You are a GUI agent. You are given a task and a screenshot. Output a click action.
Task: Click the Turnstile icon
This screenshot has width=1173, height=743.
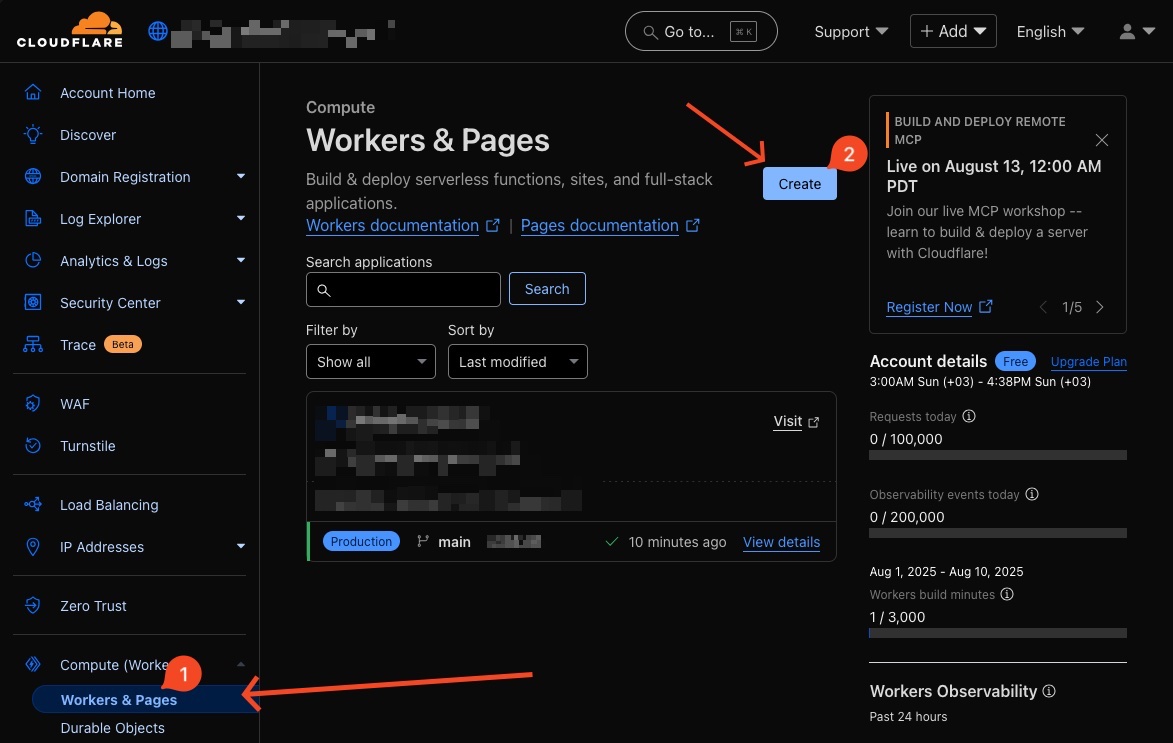pos(33,446)
